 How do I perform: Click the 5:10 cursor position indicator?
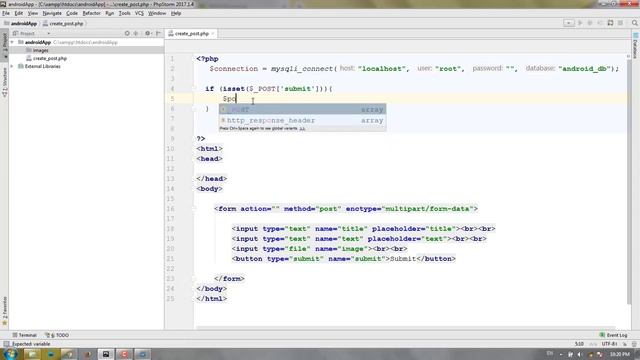click(x=579, y=344)
